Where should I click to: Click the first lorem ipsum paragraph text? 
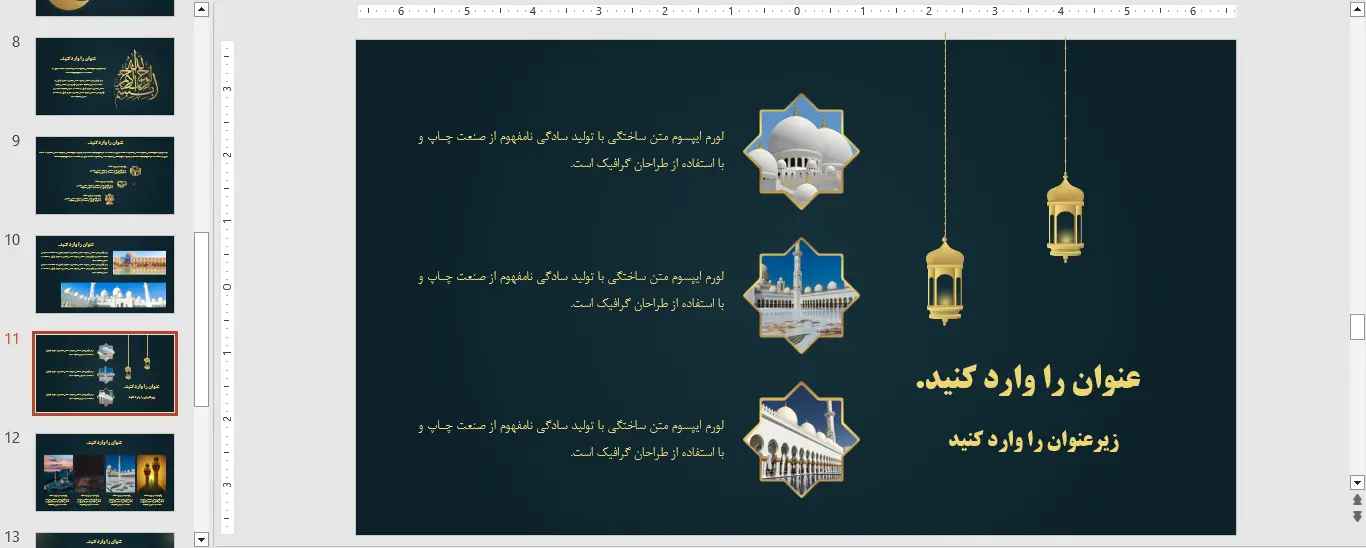572,150
